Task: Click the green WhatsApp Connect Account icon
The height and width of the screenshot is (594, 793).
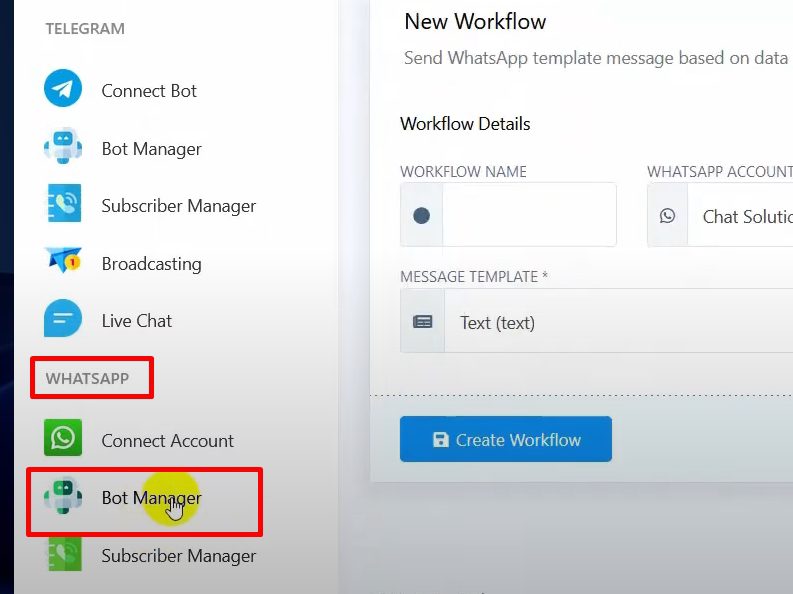Action: tap(63, 439)
